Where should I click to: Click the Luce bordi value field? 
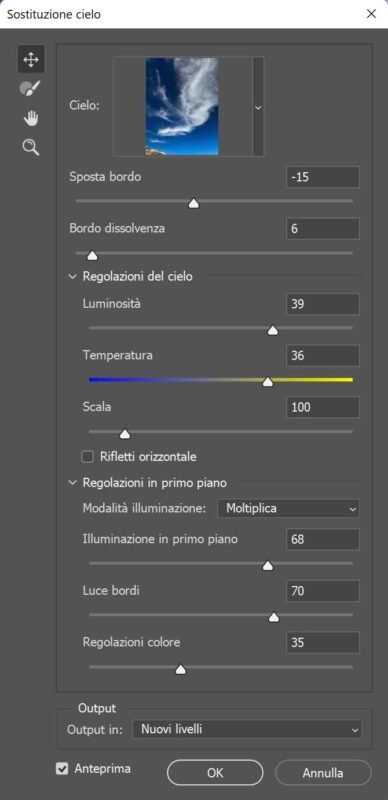coord(323,591)
